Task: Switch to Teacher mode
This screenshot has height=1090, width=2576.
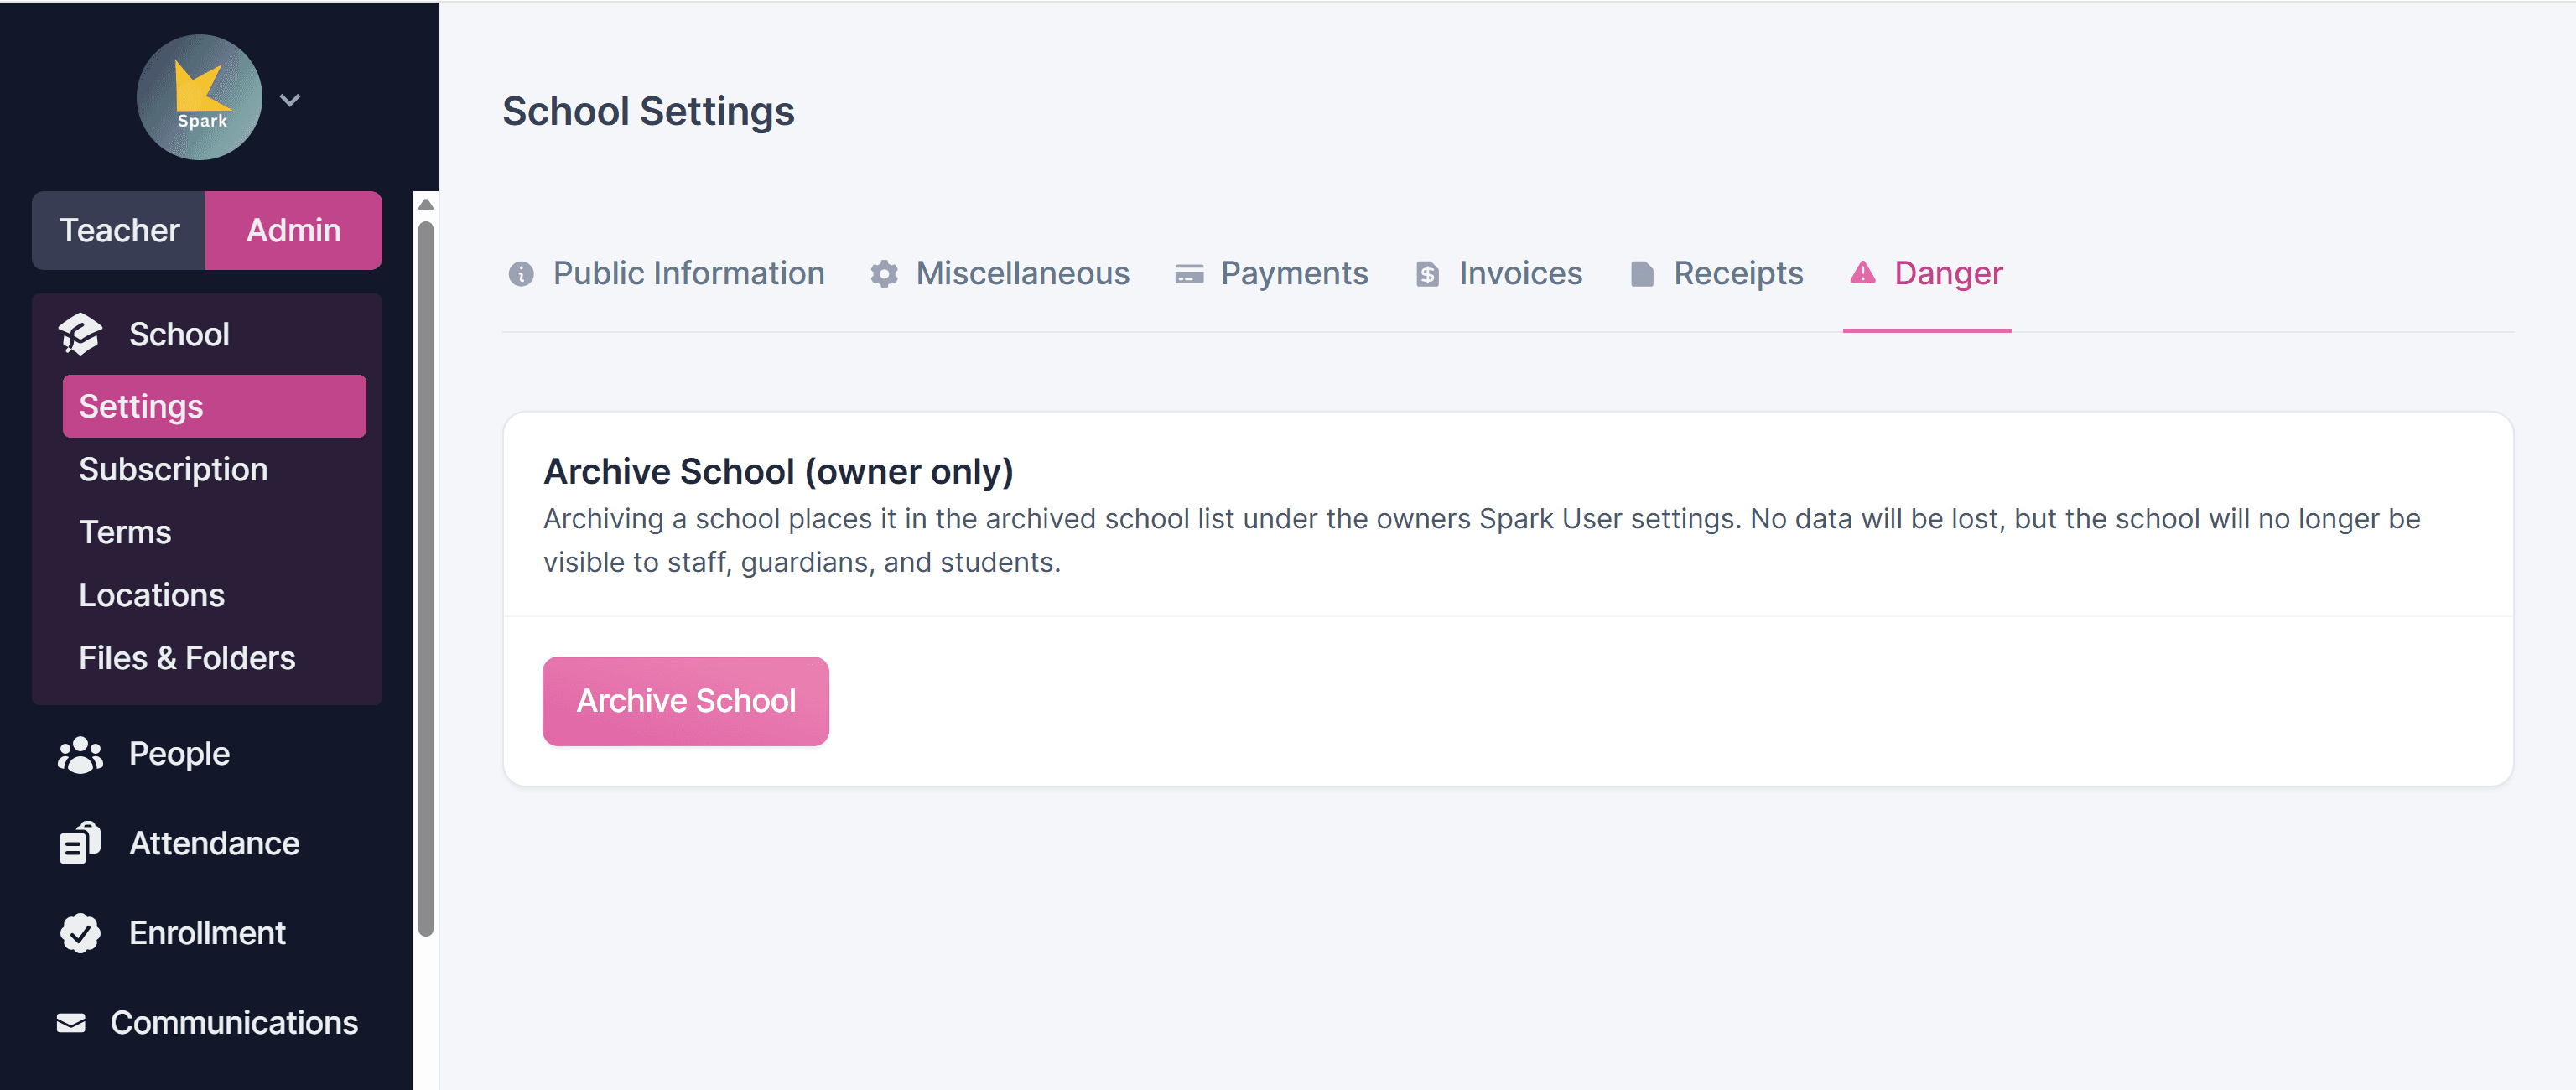Action: pyautogui.click(x=119, y=230)
